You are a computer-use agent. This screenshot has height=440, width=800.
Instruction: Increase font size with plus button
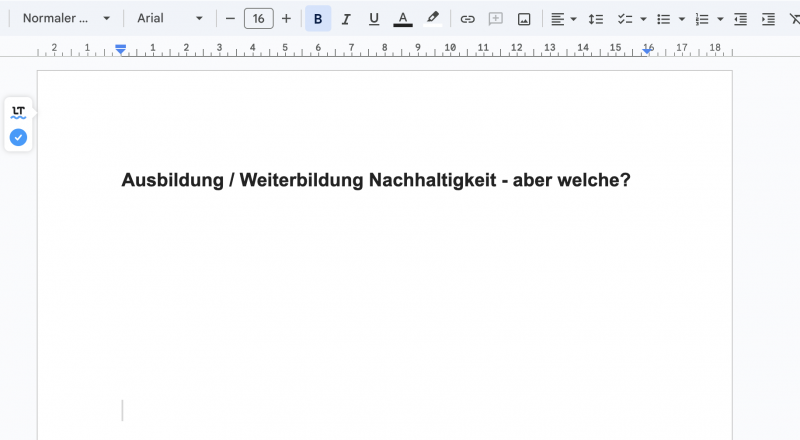[x=287, y=19]
